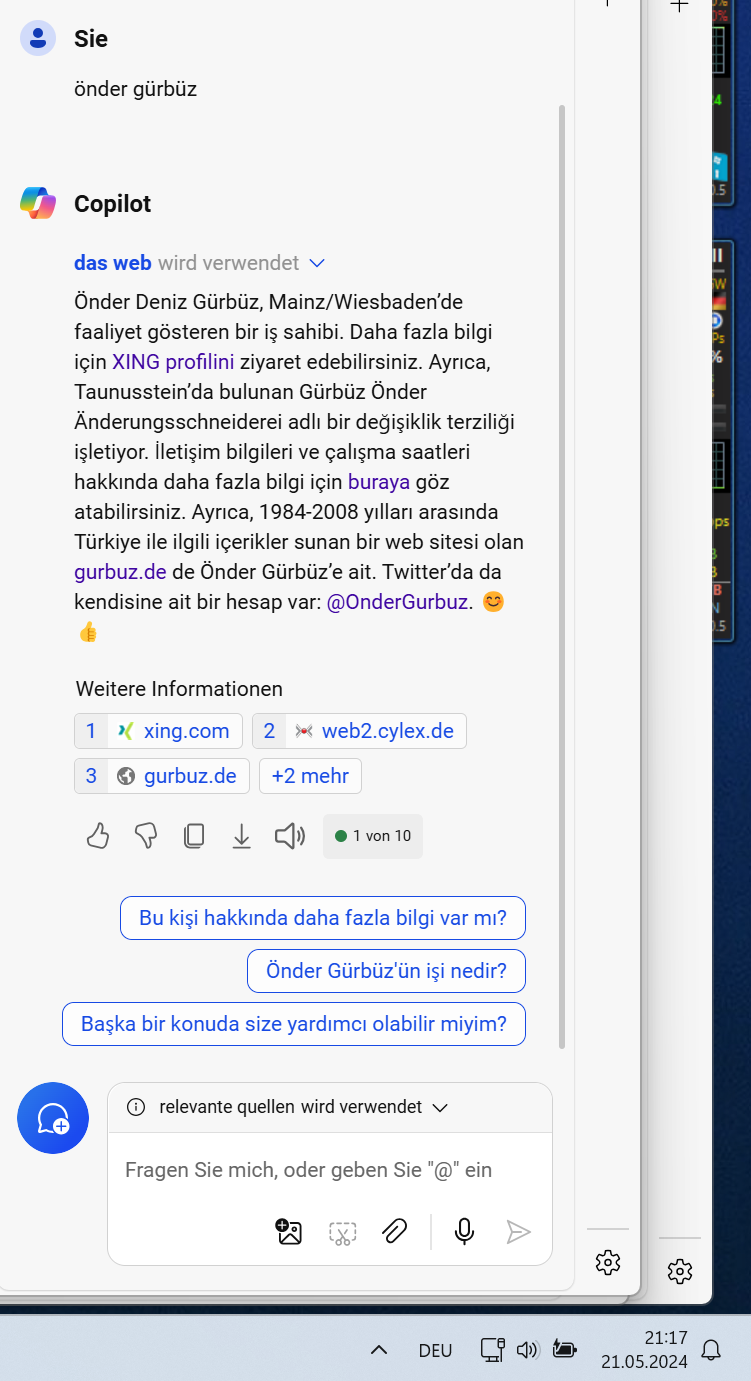Open source 1 xing.com
The width and height of the screenshot is (751, 1381).
[158, 731]
